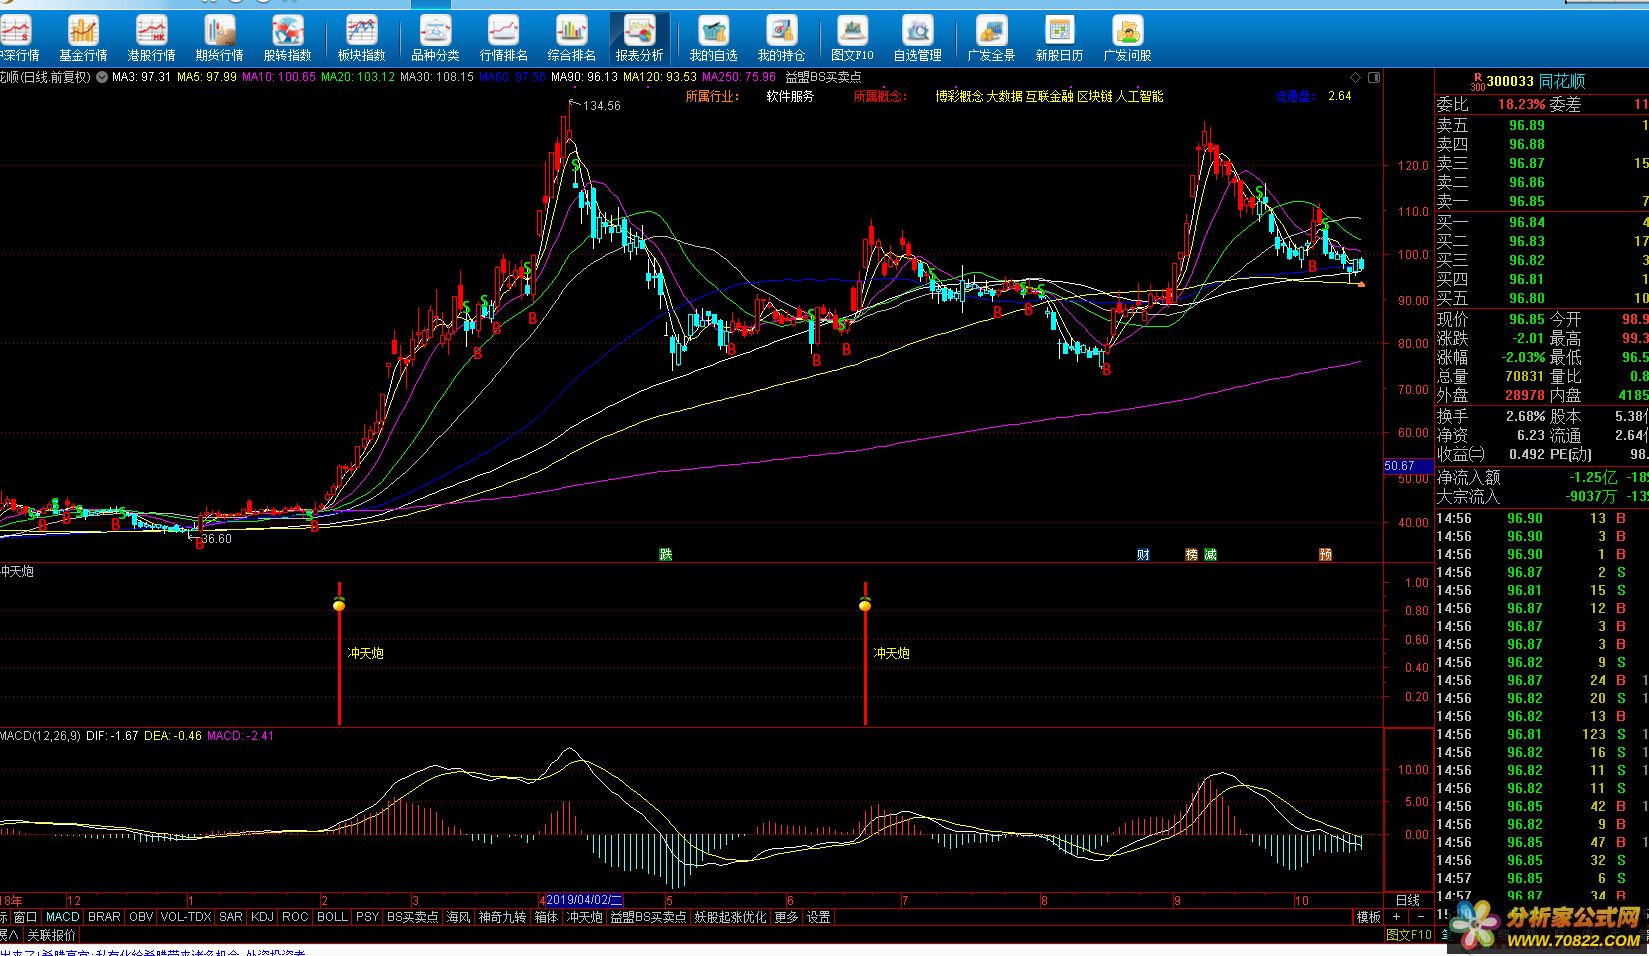This screenshot has width=1649, height=956.
Task: Click the 人工智能 concept tag
Action: pos(1140,97)
